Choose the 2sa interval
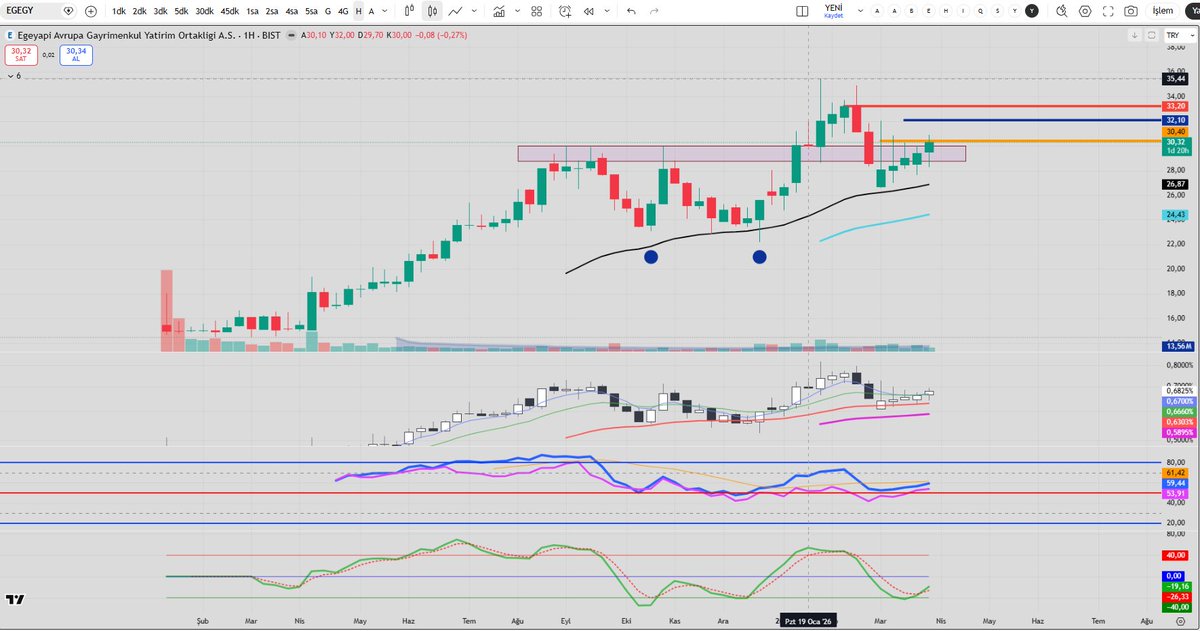The height and width of the screenshot is (631, 1200). pos(272,11)
